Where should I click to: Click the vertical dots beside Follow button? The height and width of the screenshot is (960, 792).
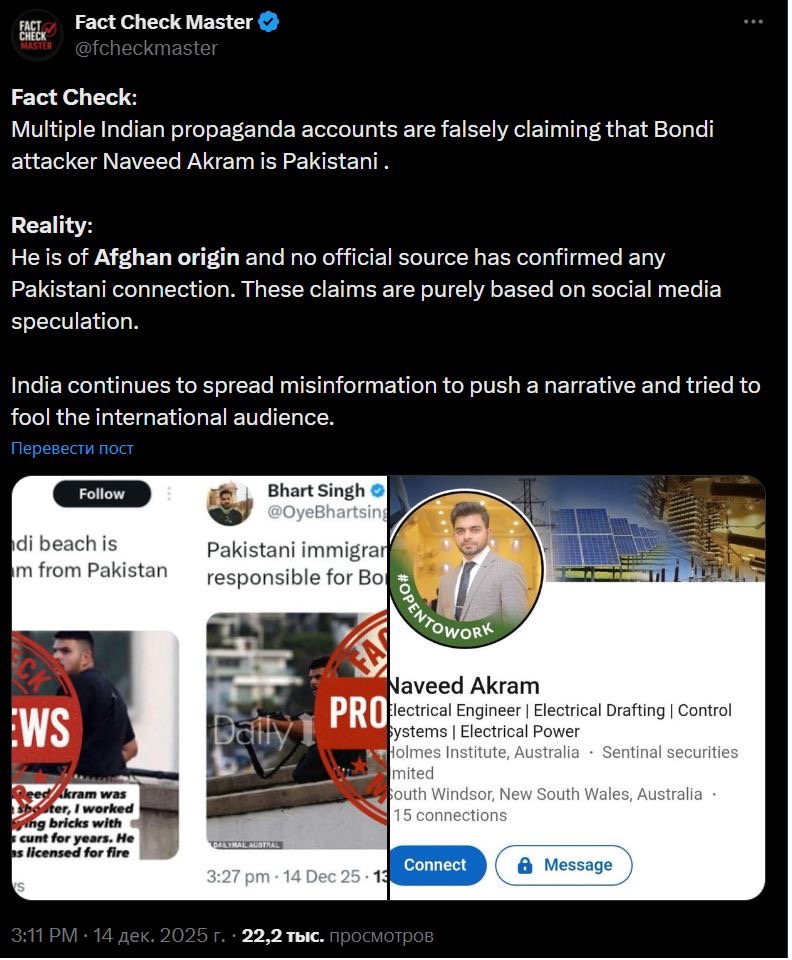(169, 493)
